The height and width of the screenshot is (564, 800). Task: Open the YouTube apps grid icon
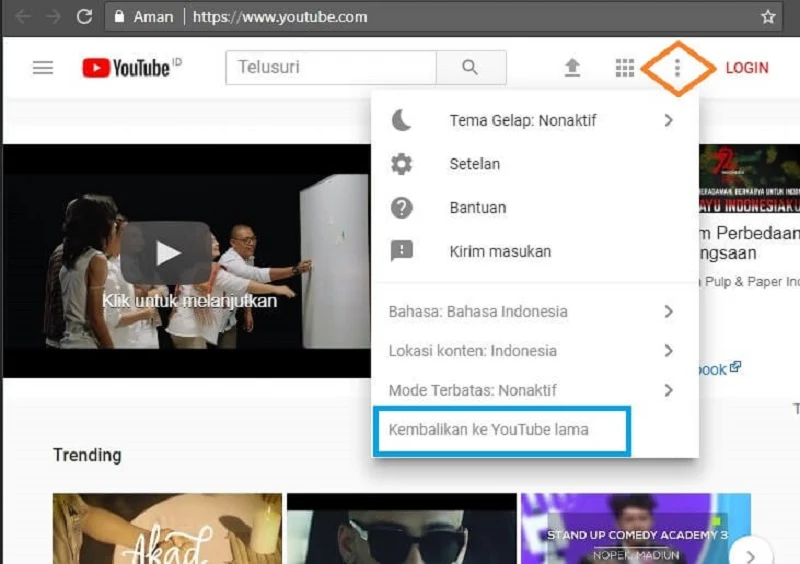(x=624, y=67)
